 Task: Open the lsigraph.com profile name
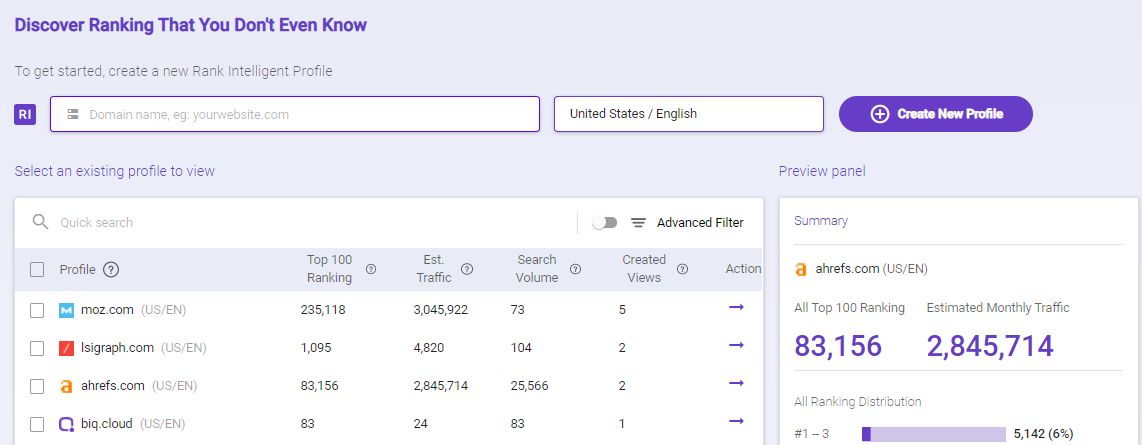117,348
